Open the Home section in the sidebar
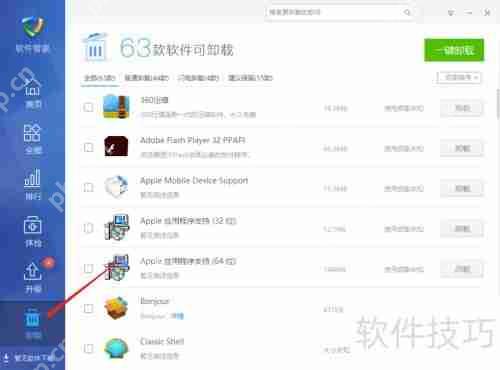Viewport: 500px width, 370px height. [33, 93]
